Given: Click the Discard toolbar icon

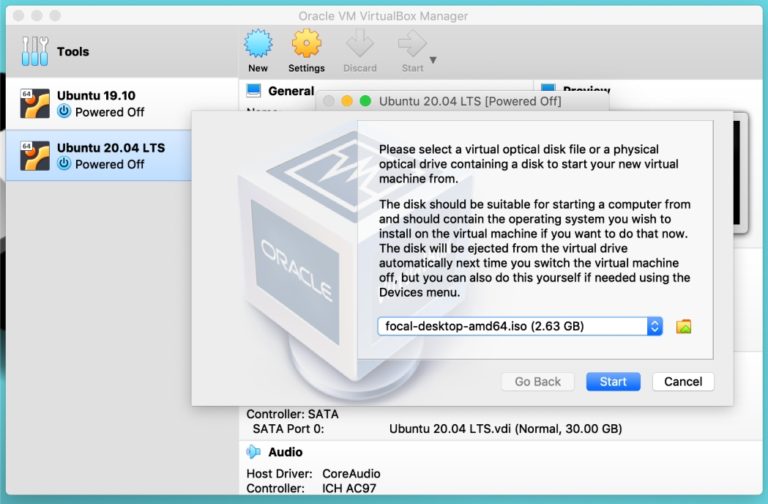Looking at the screenshot, I should pyautogui.click(x=360, y=44).
